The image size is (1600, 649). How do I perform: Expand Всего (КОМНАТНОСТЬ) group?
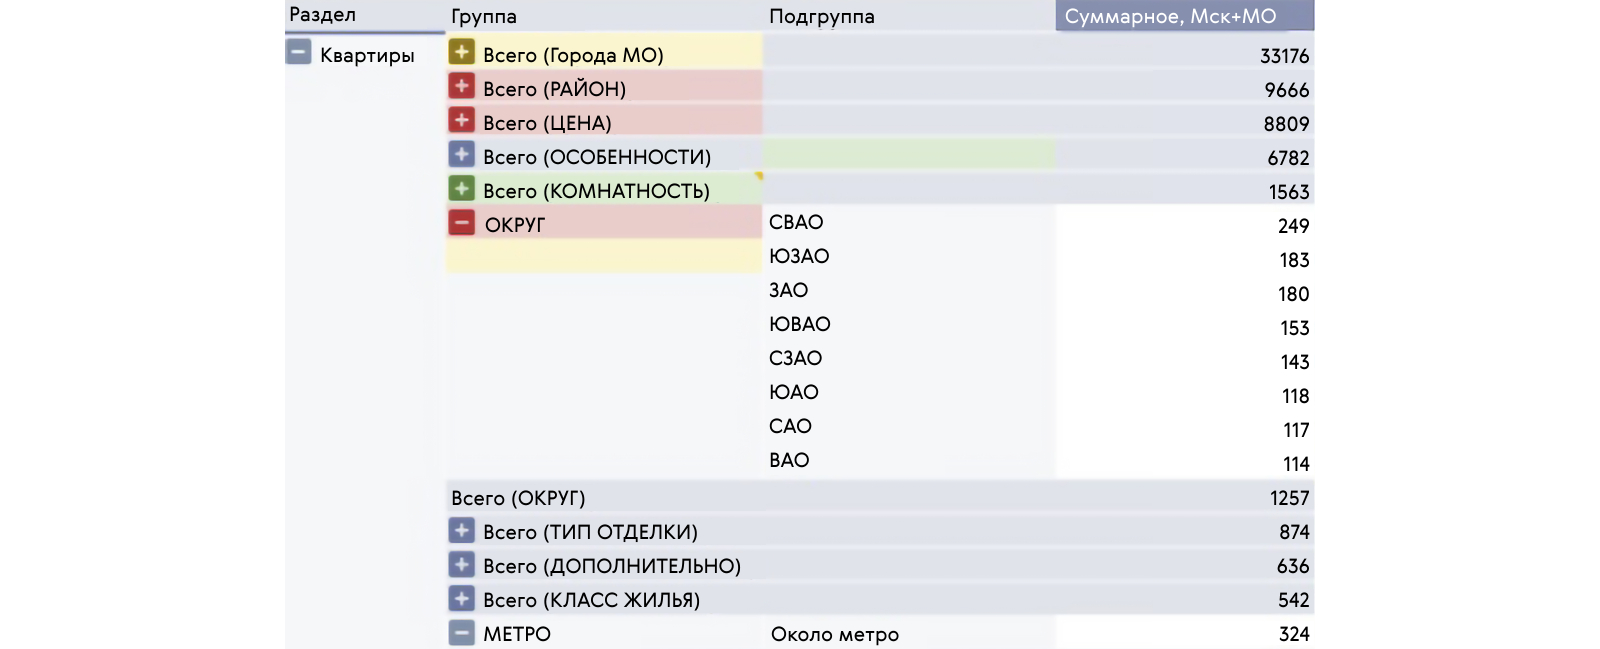tap(461, 189)
